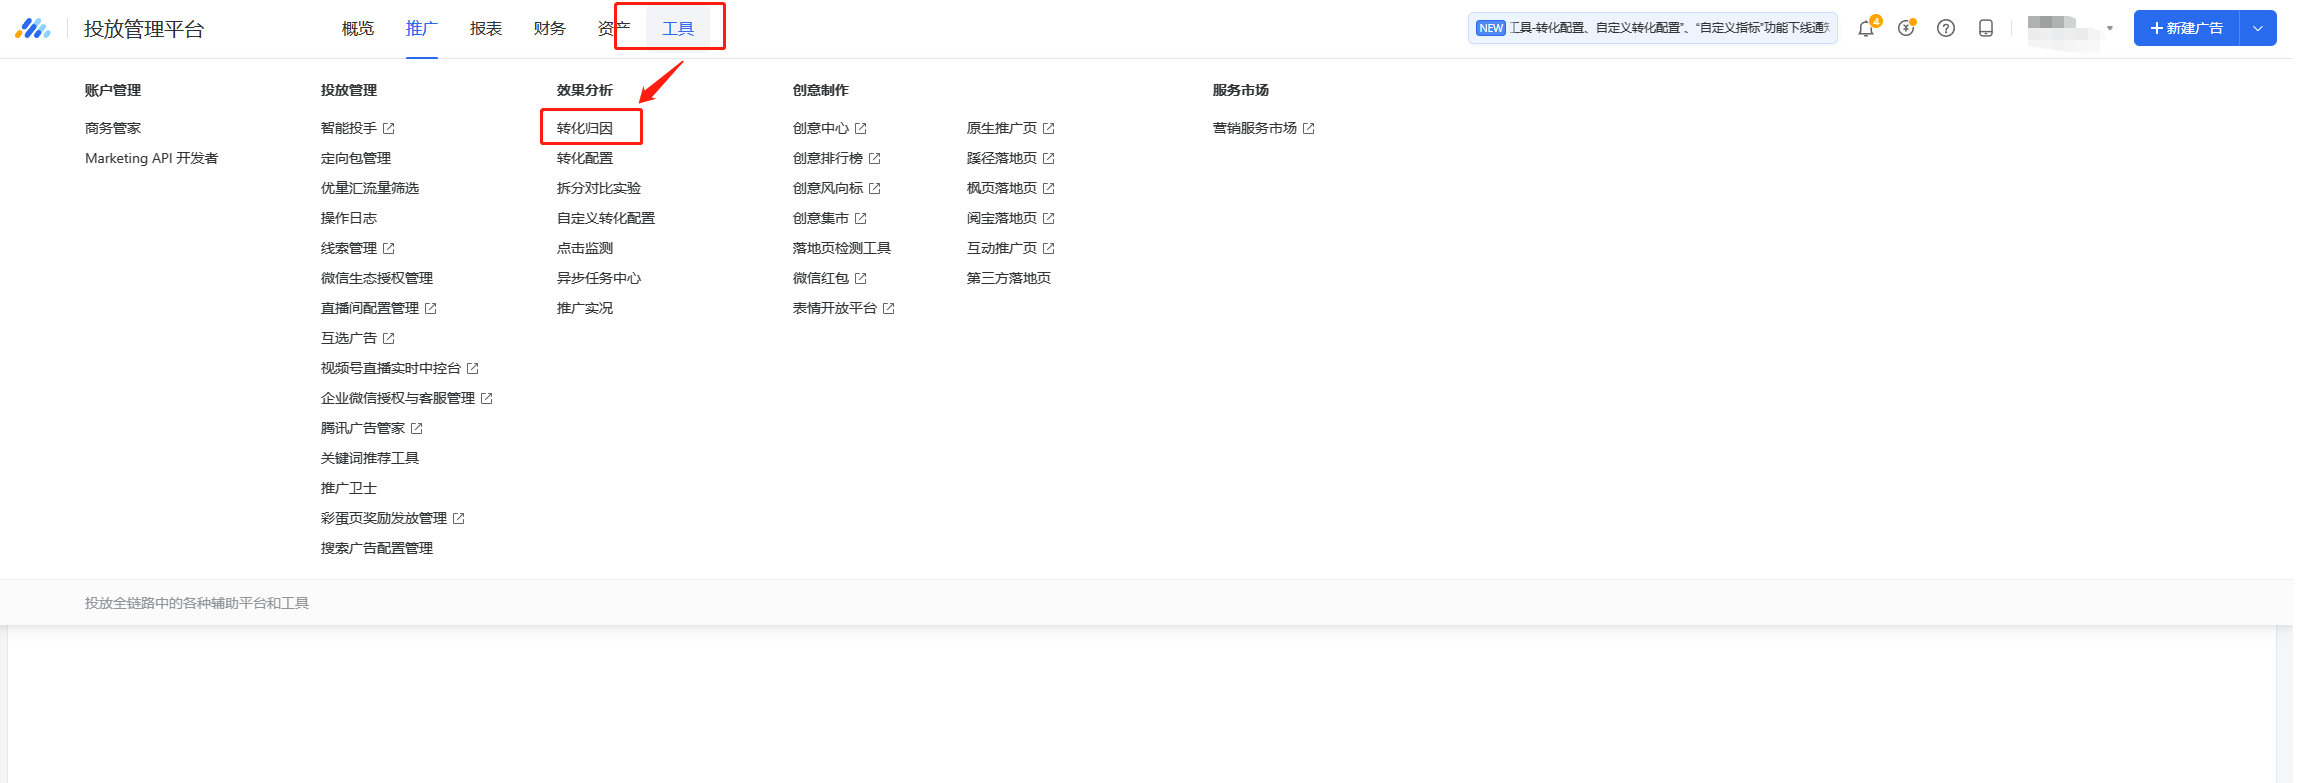Open the help question mark icon
Viewport: 2298px width, 783px height.
pos(1946,29)
